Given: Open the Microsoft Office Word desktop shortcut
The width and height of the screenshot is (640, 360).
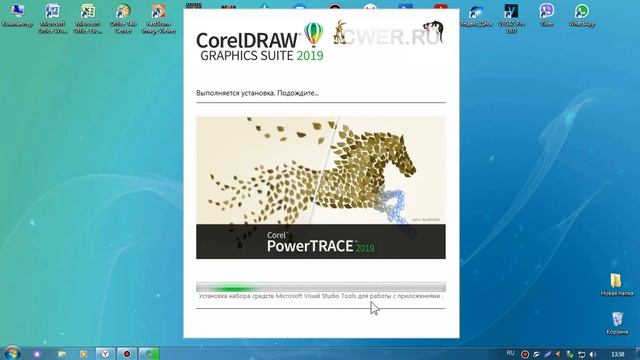Looking at the screenshot, I should 53,19.
